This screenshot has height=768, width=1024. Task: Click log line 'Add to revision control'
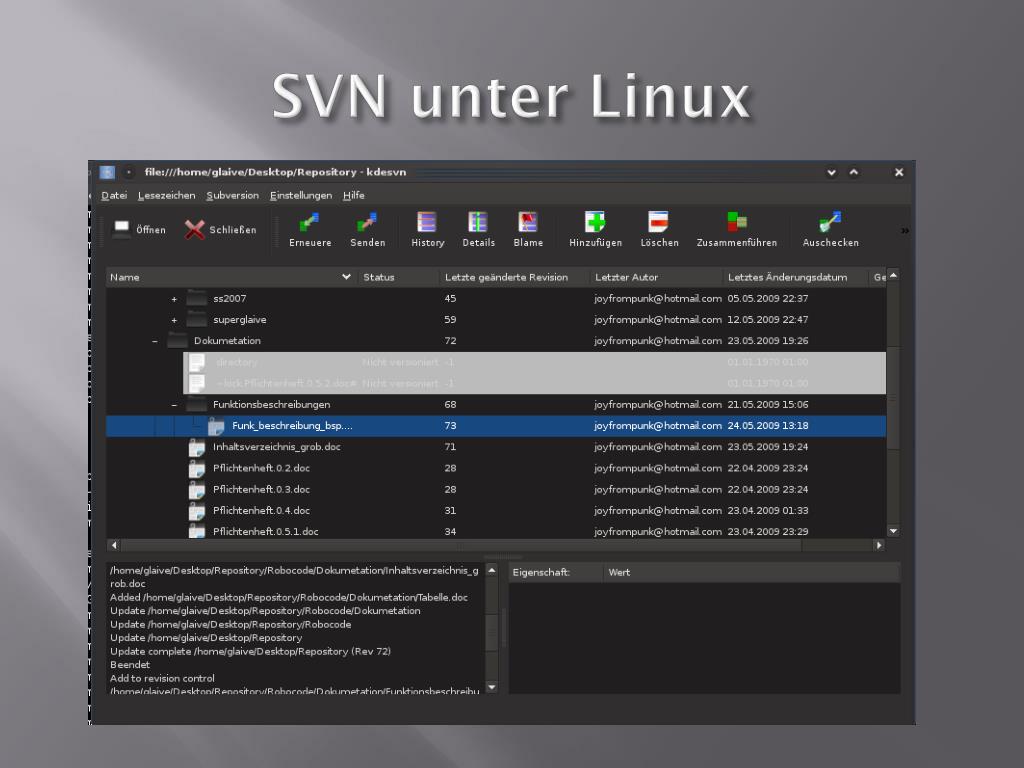tap(162, 678)
